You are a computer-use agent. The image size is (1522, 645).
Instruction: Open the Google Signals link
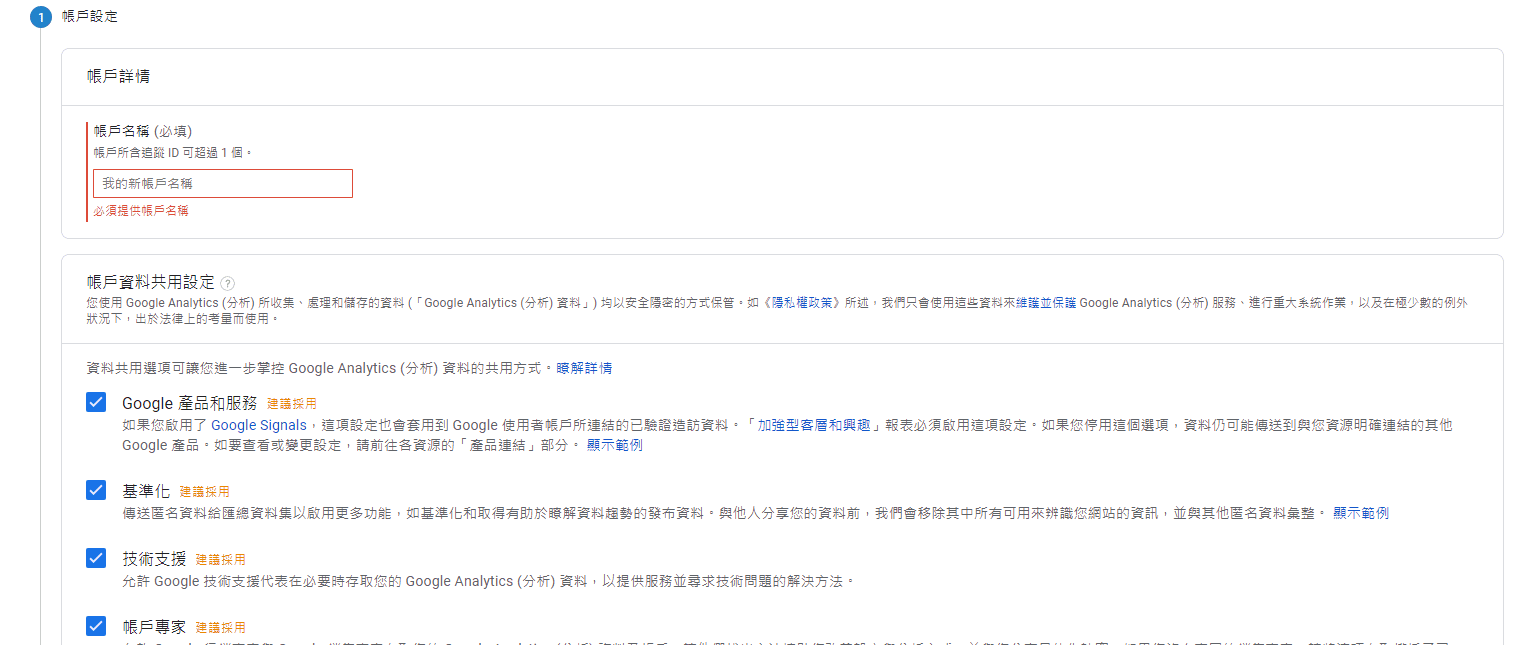259,425
